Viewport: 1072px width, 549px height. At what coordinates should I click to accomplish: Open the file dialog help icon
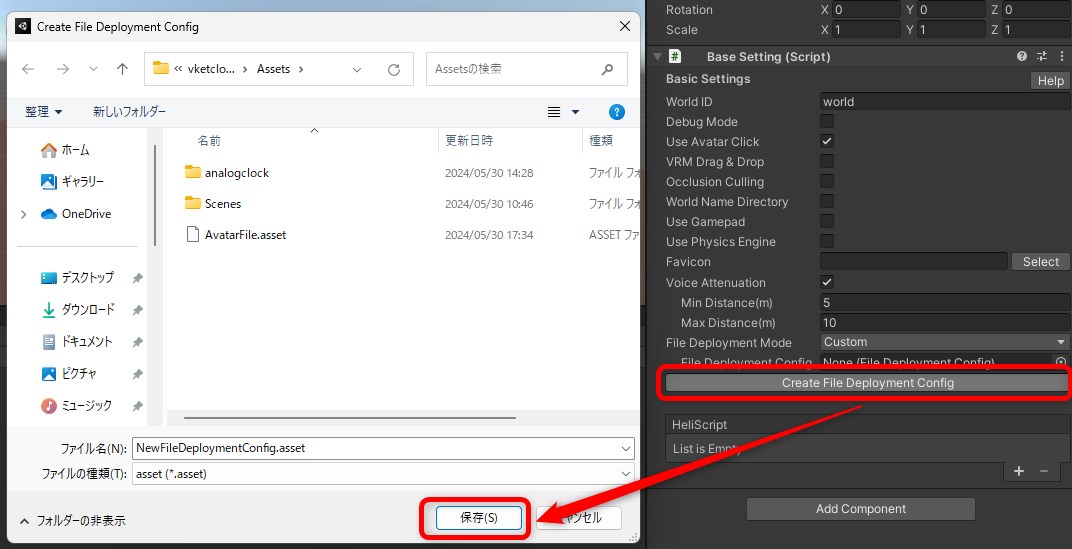(617, 112)
